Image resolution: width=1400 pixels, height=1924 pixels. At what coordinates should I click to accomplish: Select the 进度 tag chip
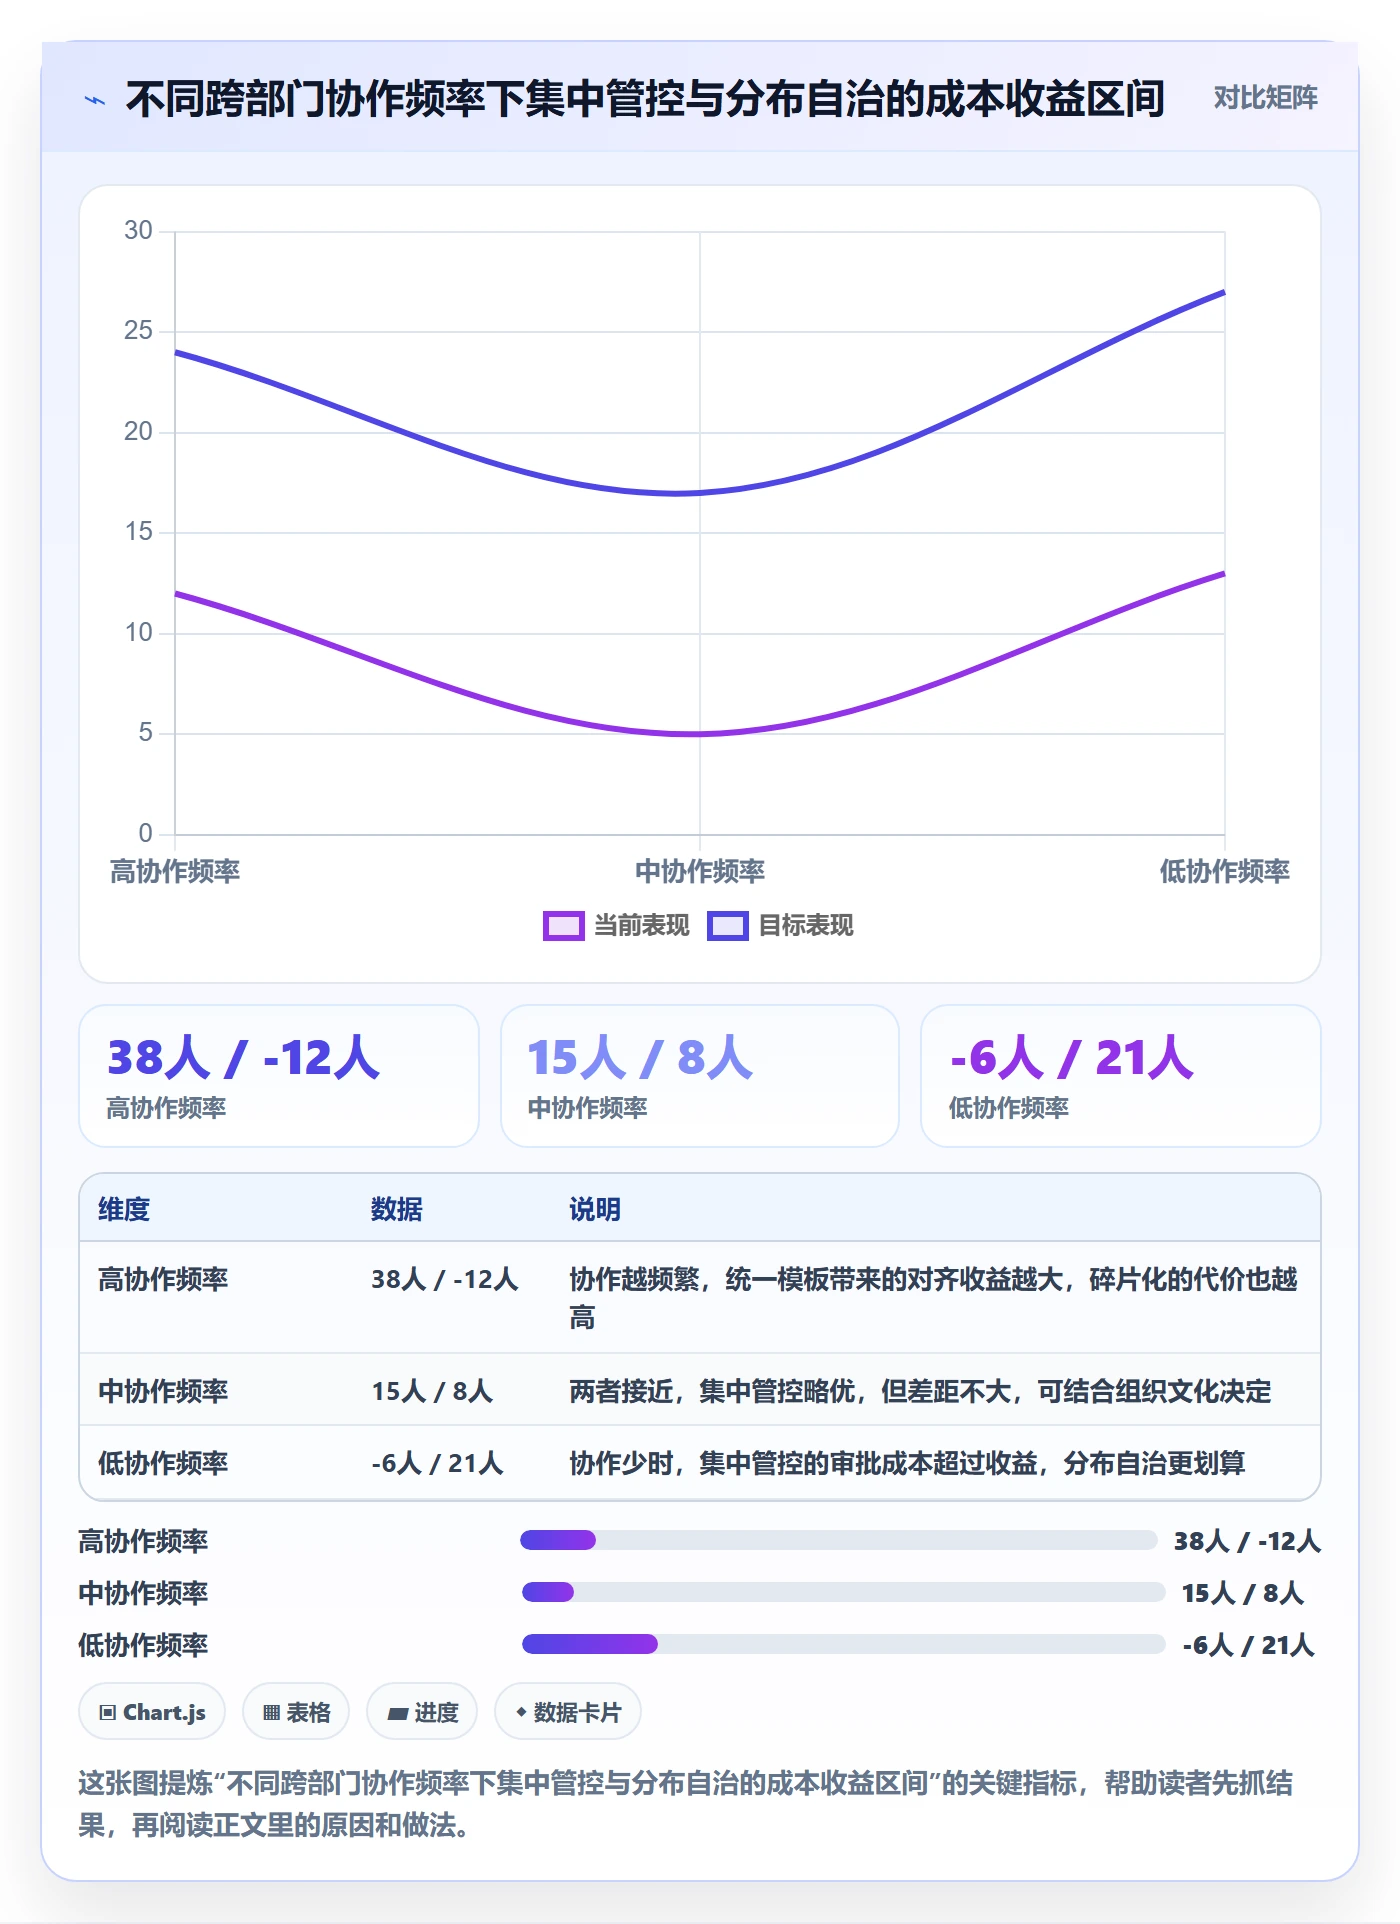pyautogui.click(x=422, y=1712)
